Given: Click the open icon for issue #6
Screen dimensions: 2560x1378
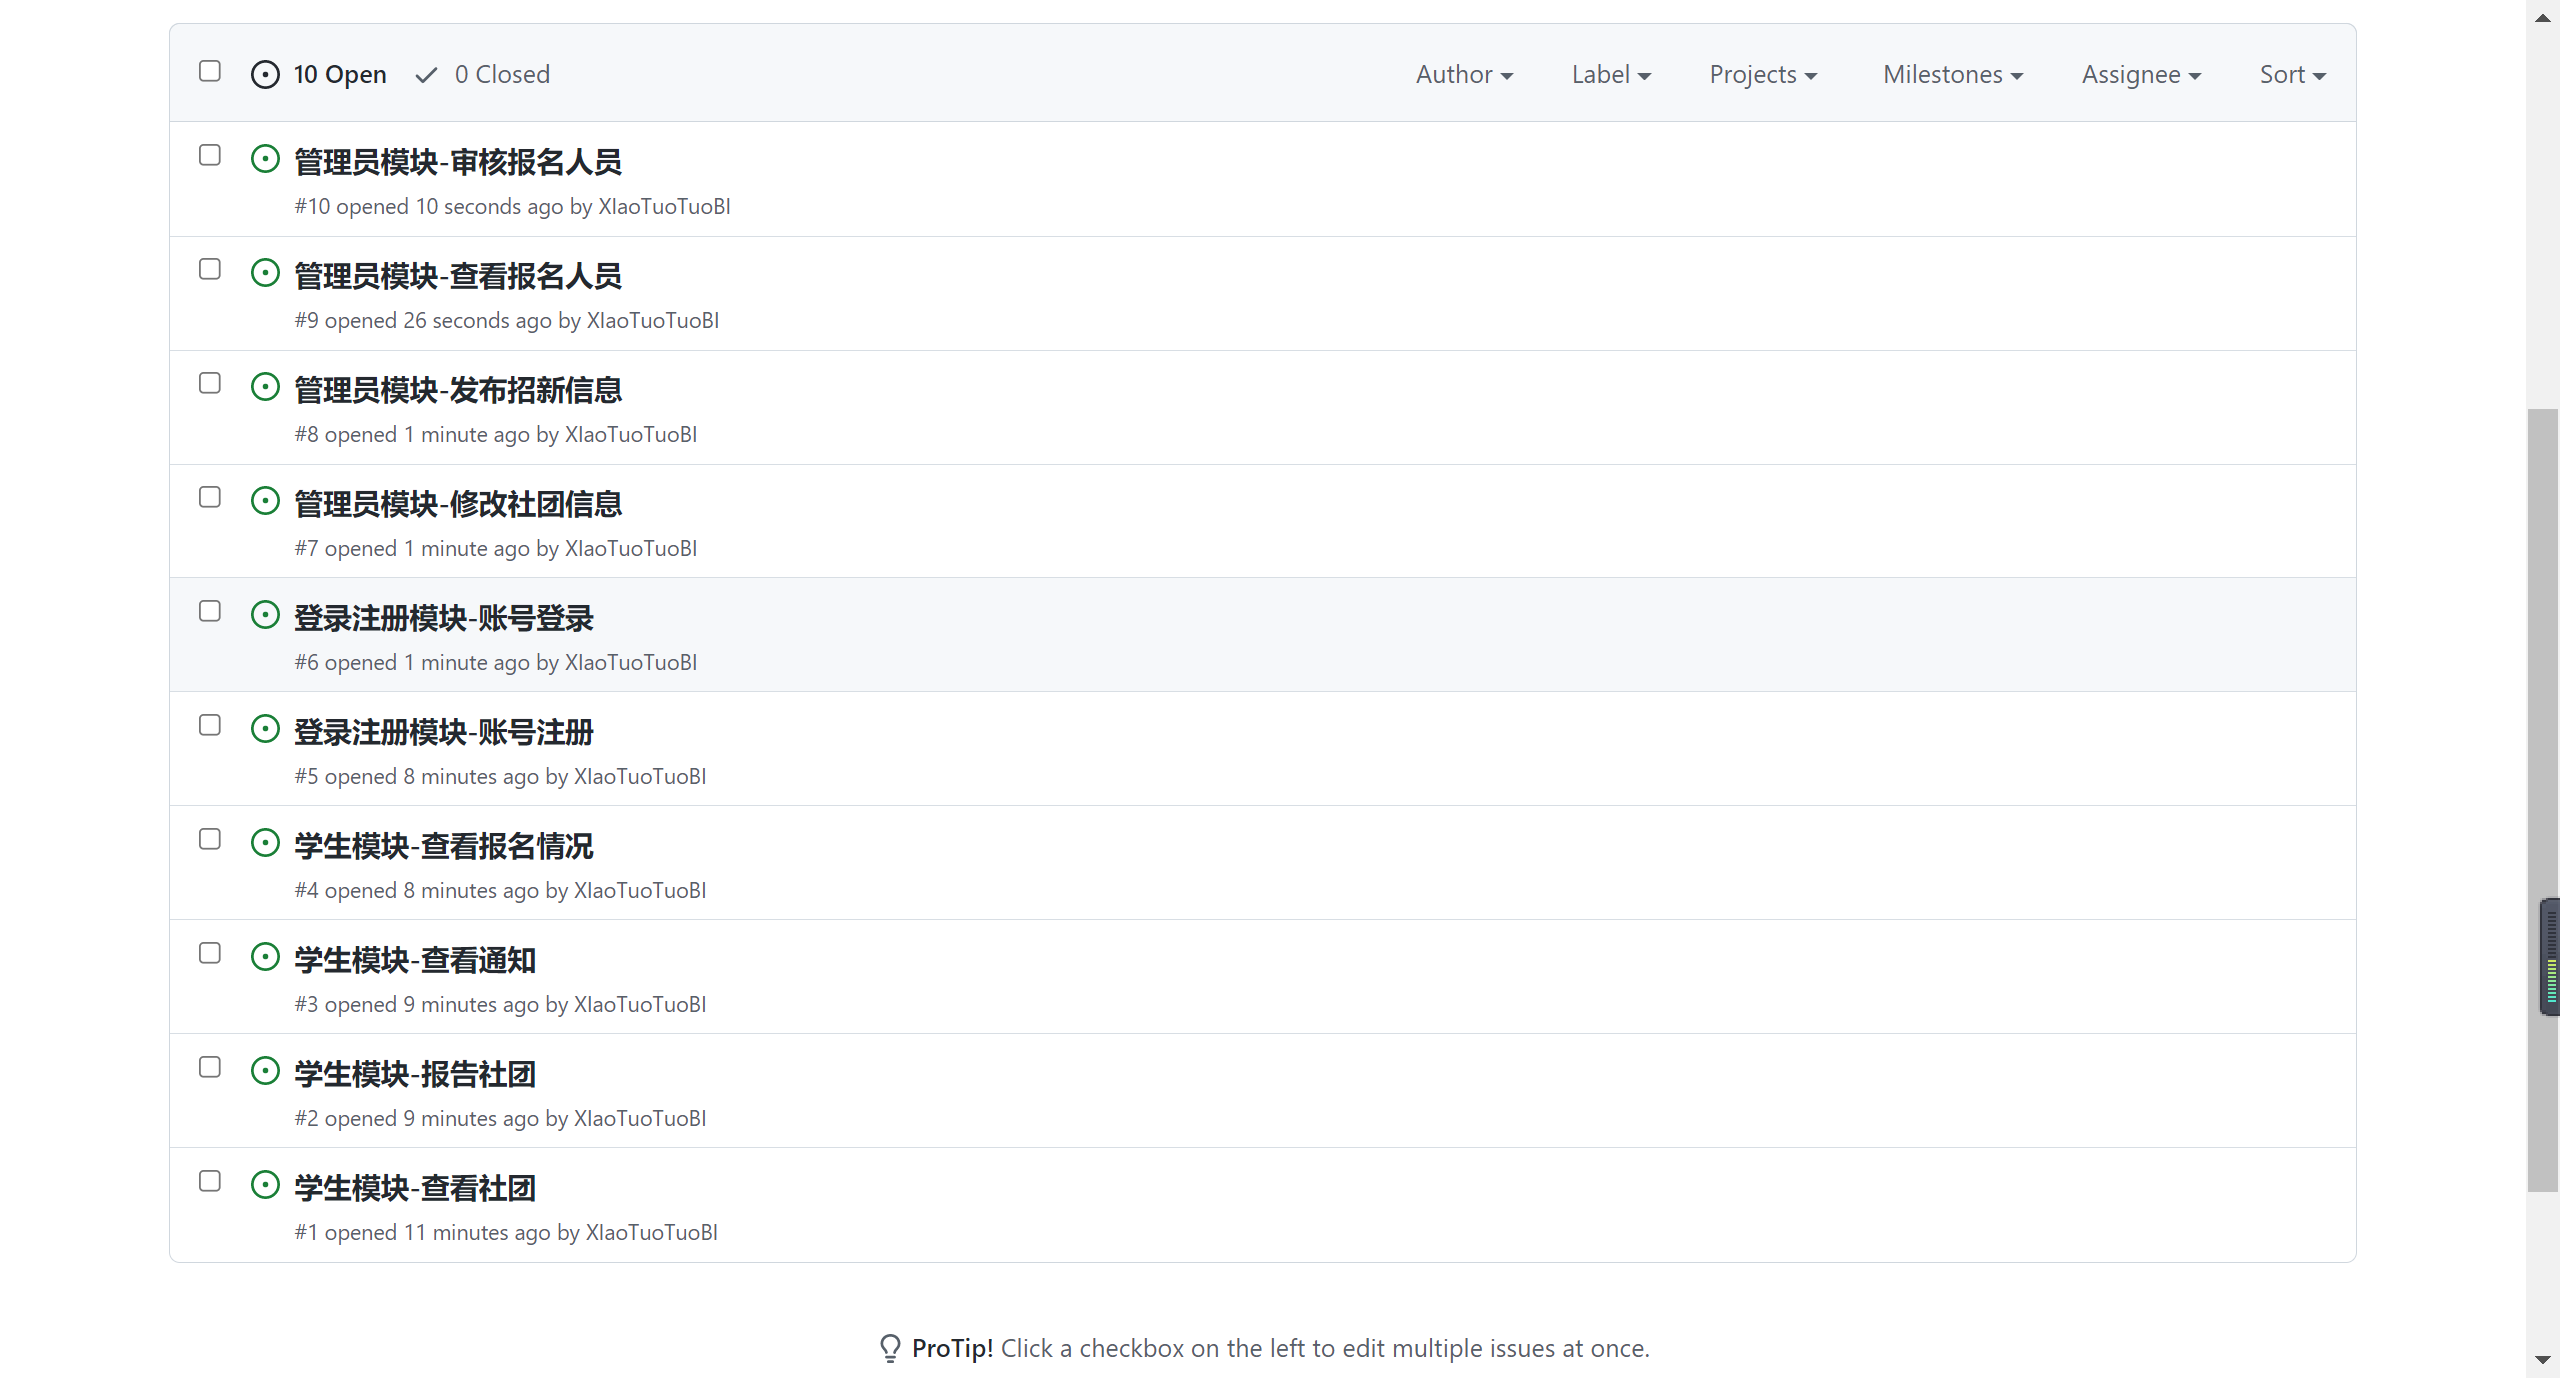Looking at the screenshot, I should 265,615.
